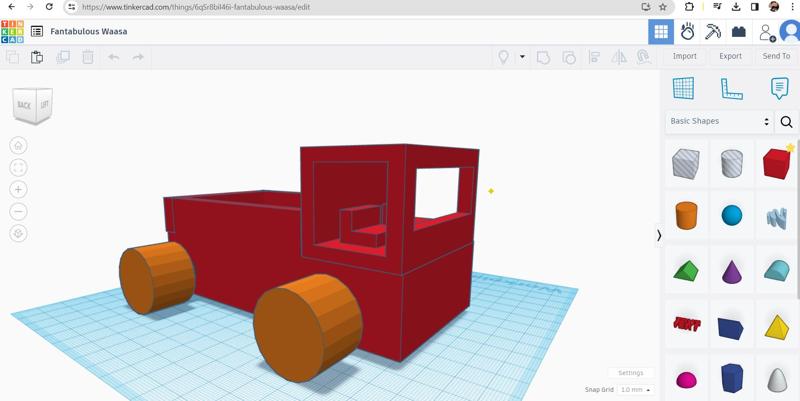800x401 pixels.
Task: Switch to Sim Lab hand icon
Action: (687, 32)
